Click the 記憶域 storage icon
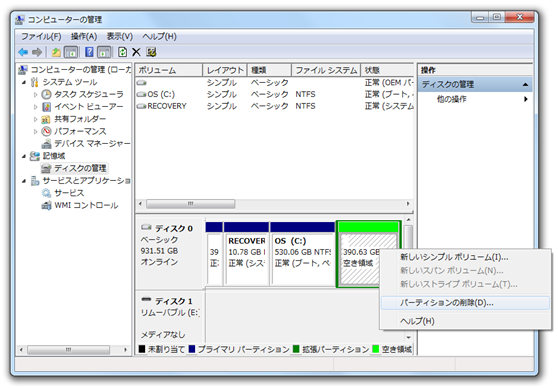Viewport: 558px width, 388px height. point(35,156)
